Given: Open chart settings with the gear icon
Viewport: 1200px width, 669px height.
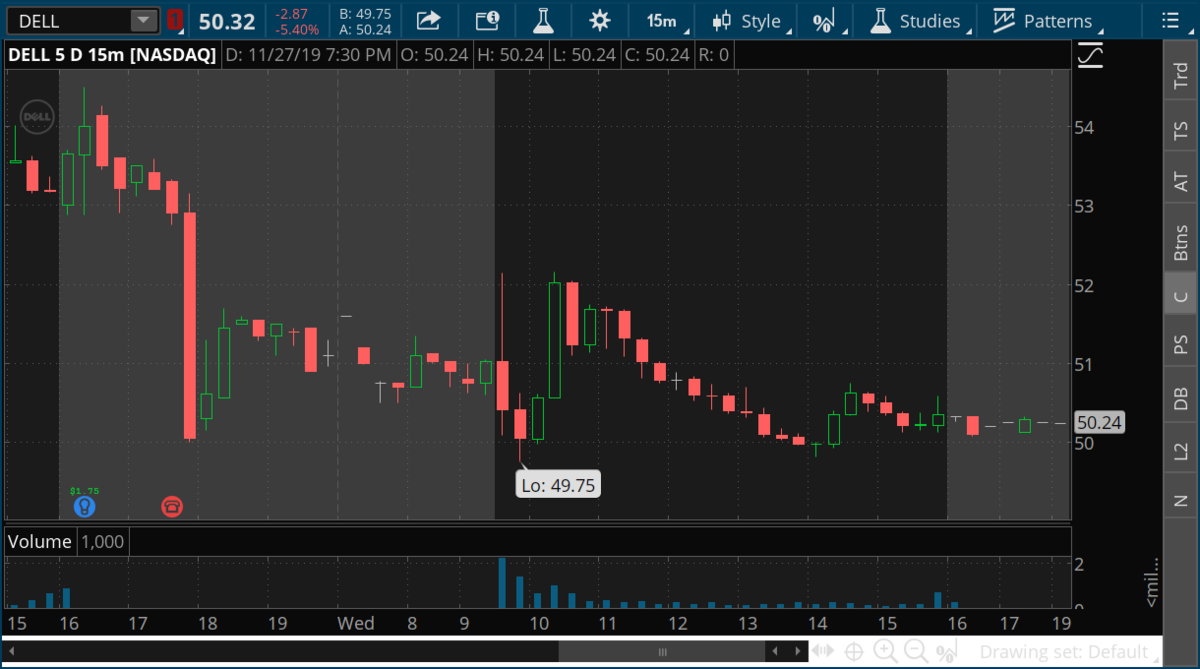Looking at the screenshot, I should click(x=599, y=20).
